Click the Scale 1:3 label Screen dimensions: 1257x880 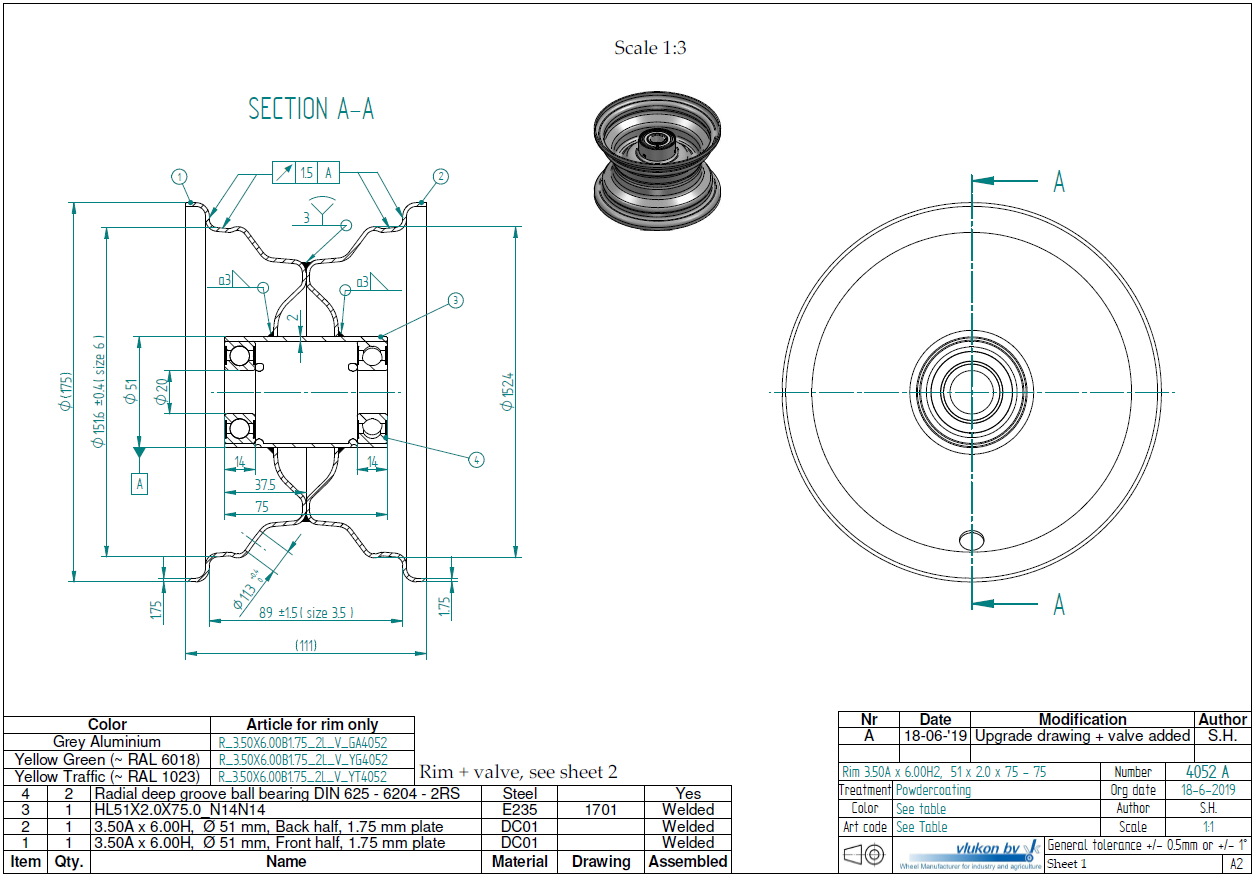[x=650, y=48]
